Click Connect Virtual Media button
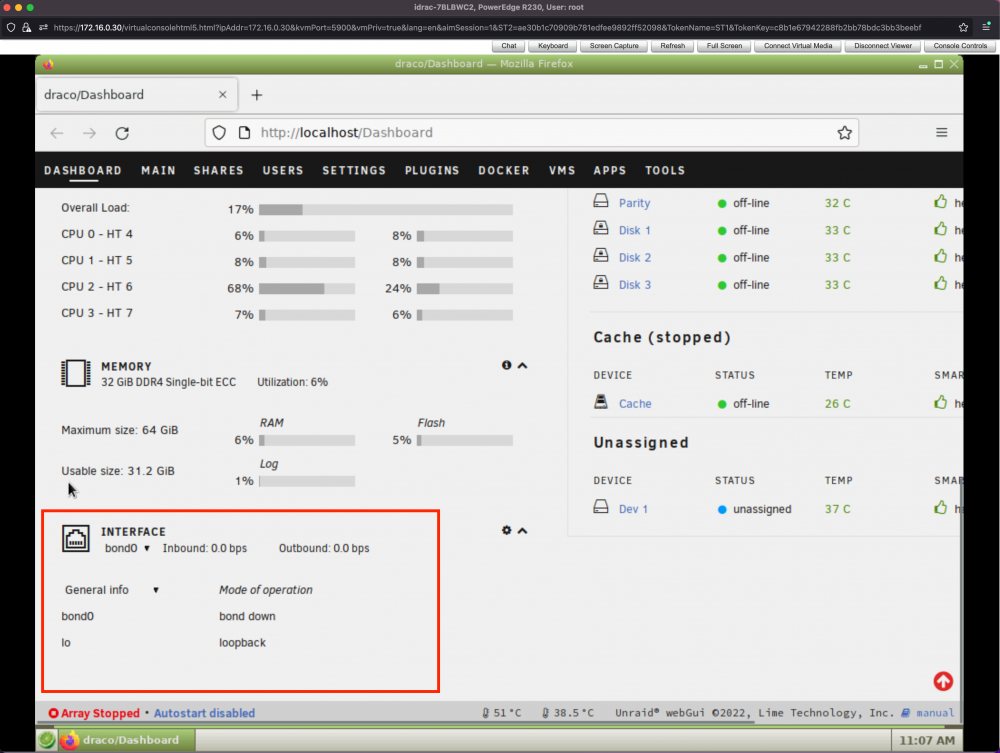Screen dimensions: 1000x753 [798, 46]
